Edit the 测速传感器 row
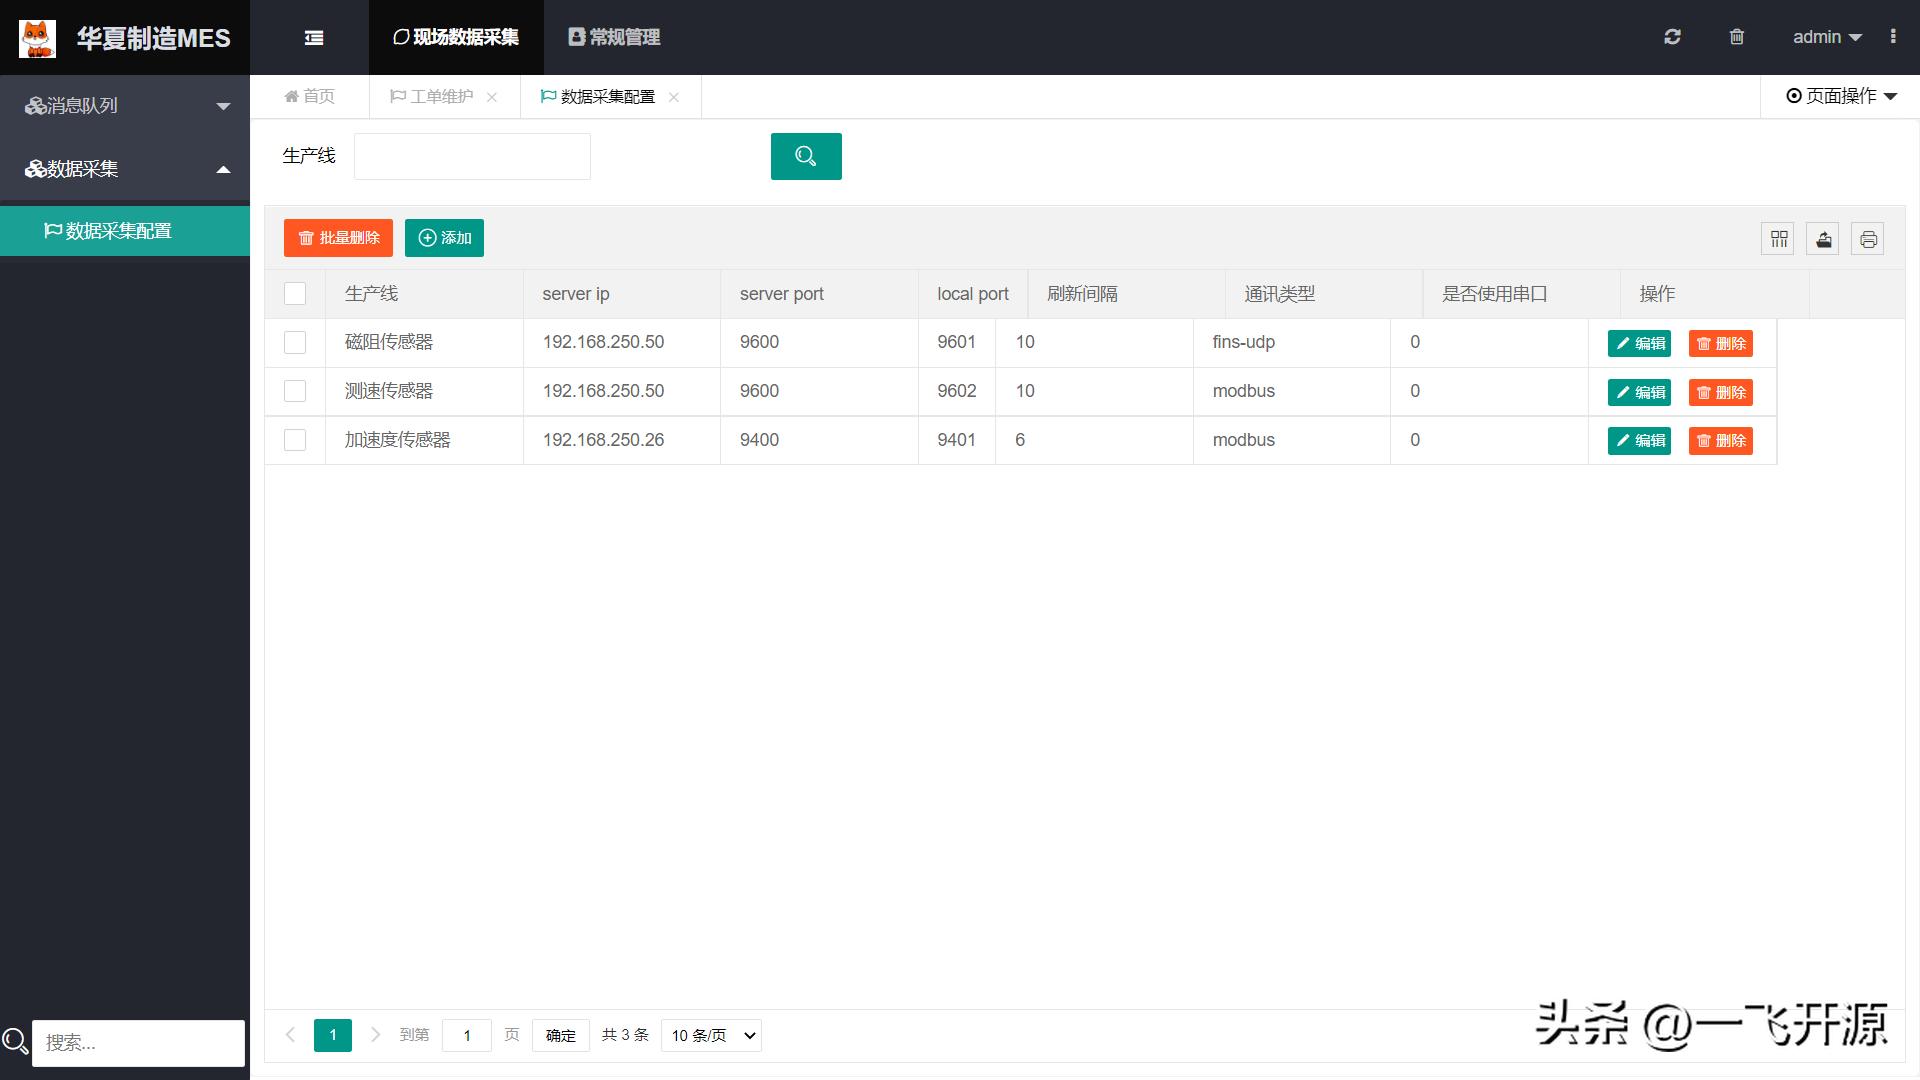 pyautogui.click(x=1638, y=392)
